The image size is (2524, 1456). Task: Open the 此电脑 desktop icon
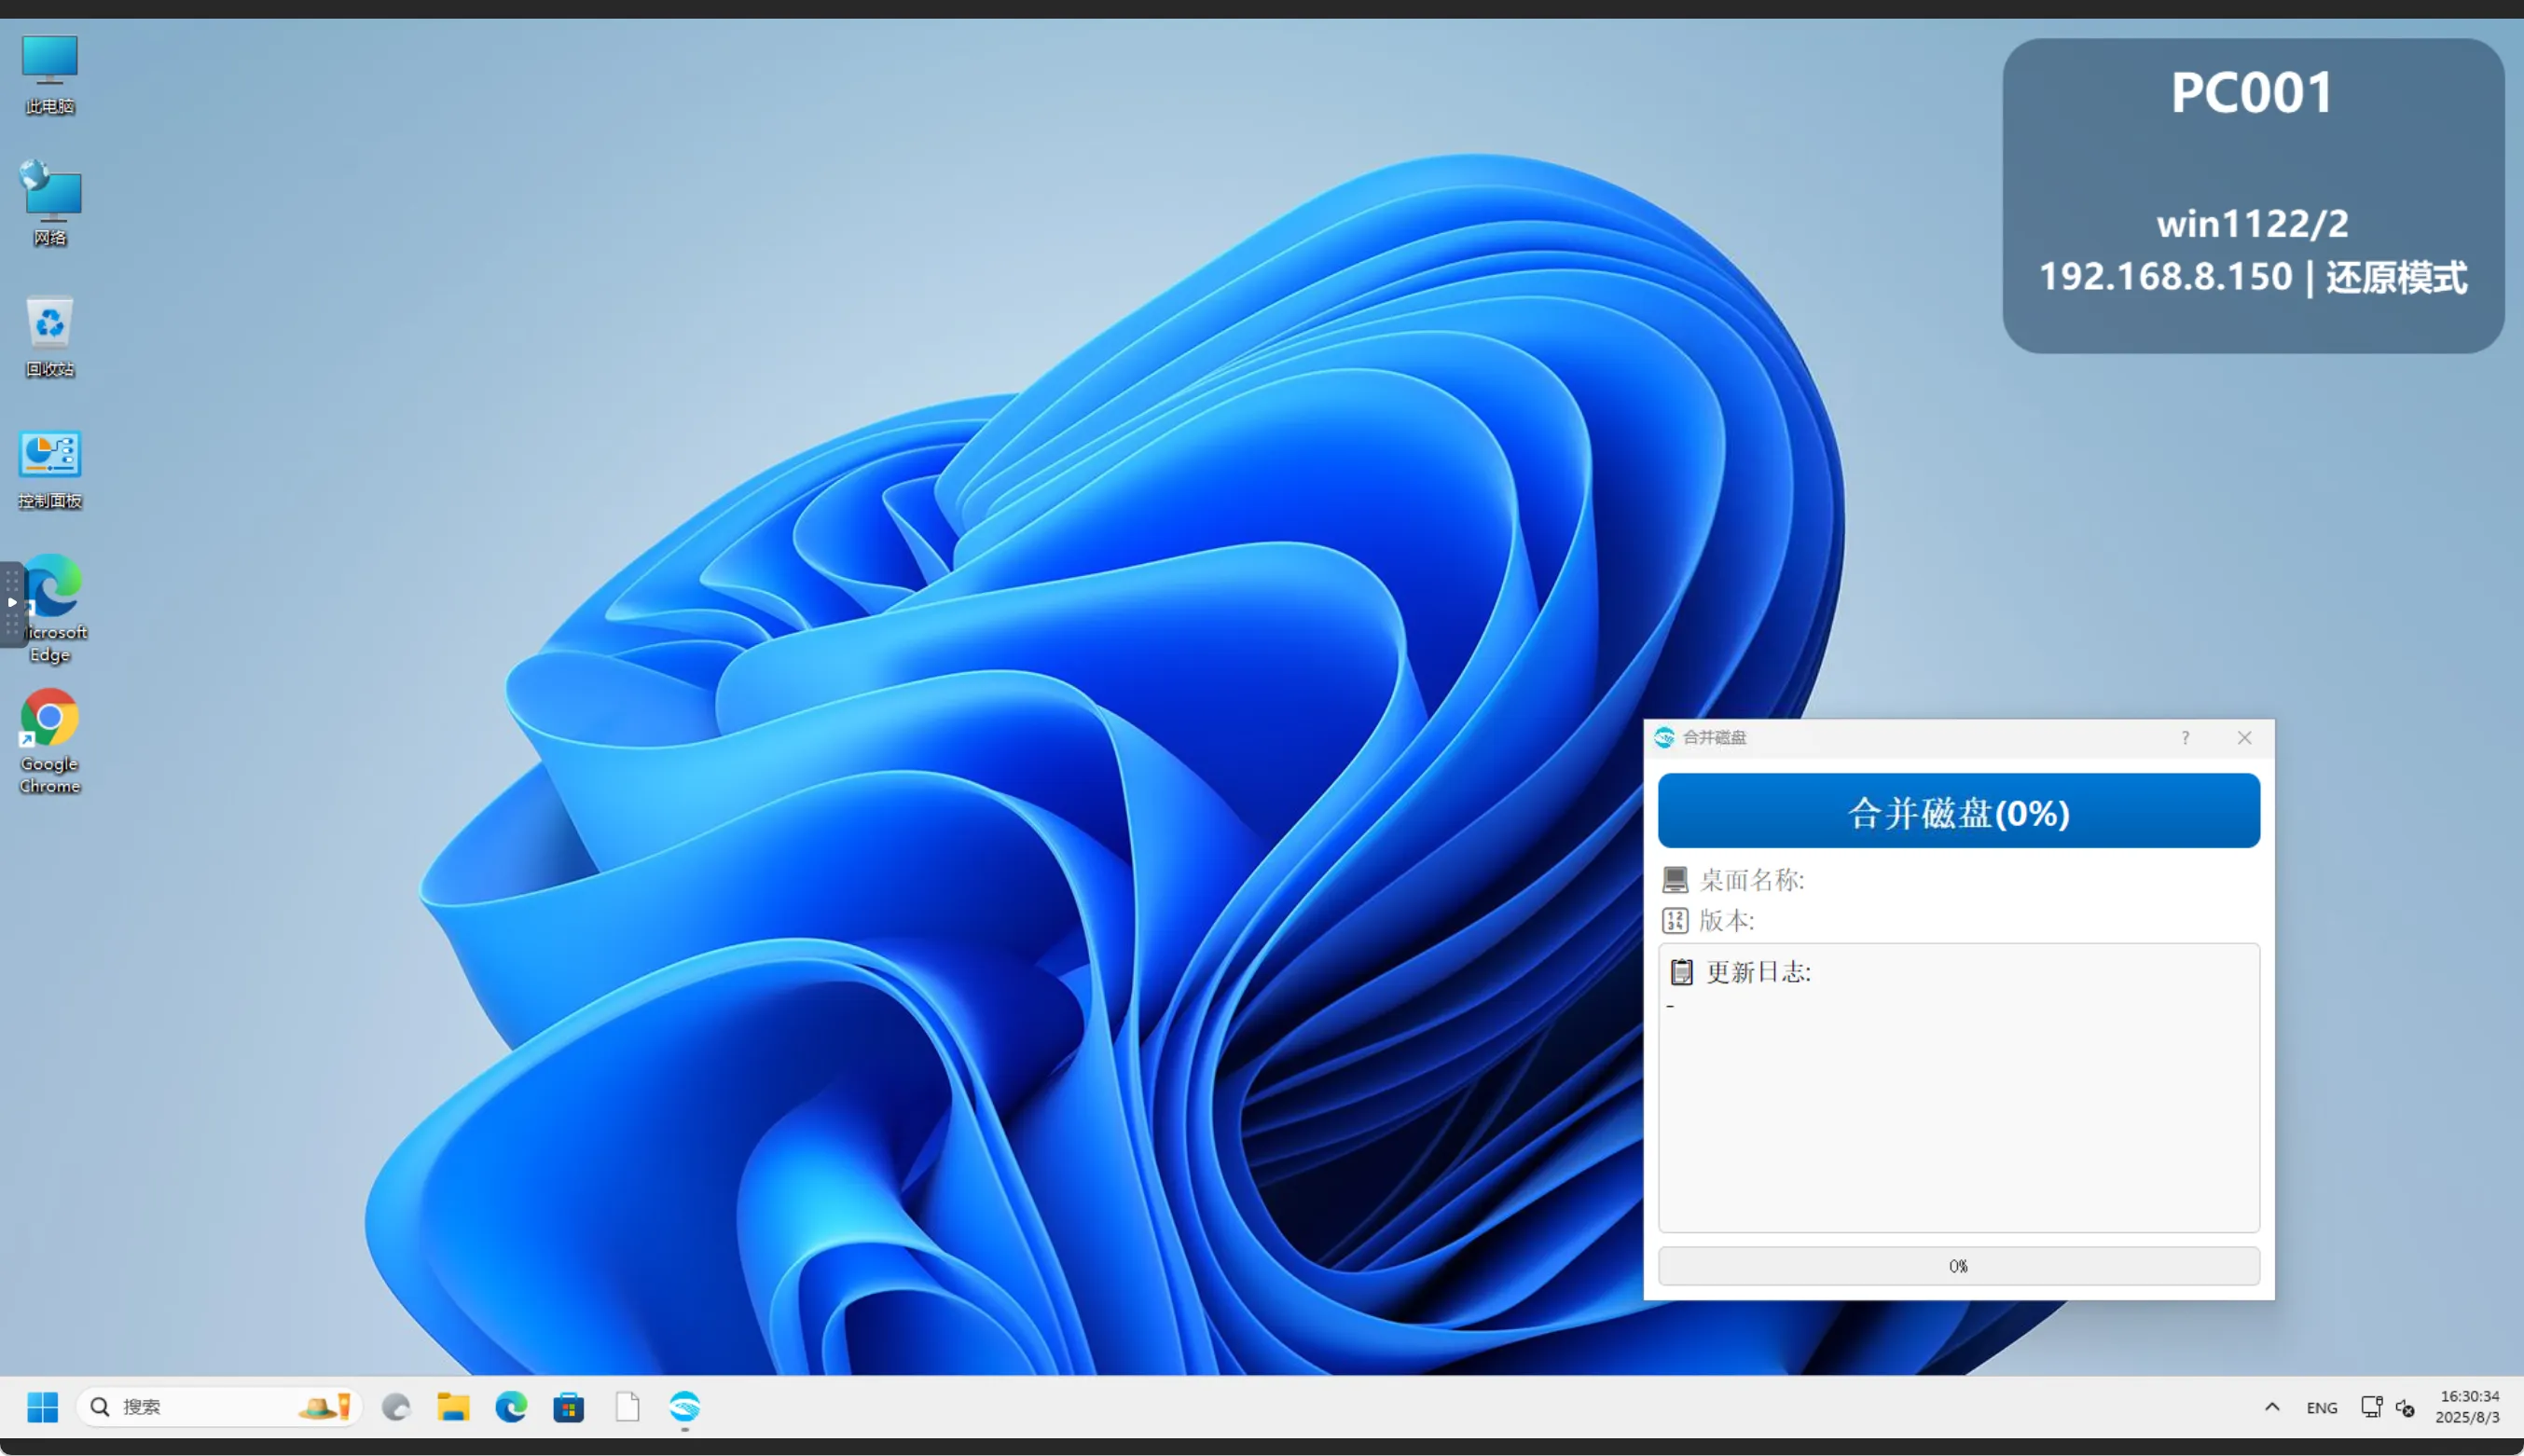49,75
